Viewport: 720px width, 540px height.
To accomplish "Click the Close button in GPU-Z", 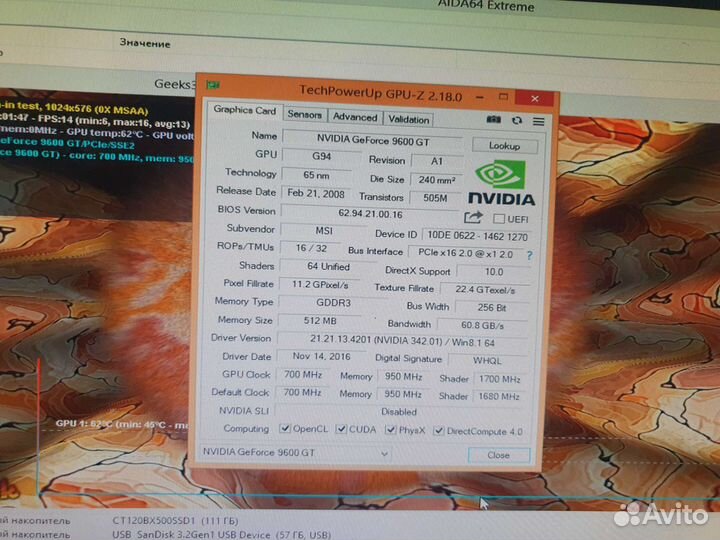I will click(x=499, y=455).
